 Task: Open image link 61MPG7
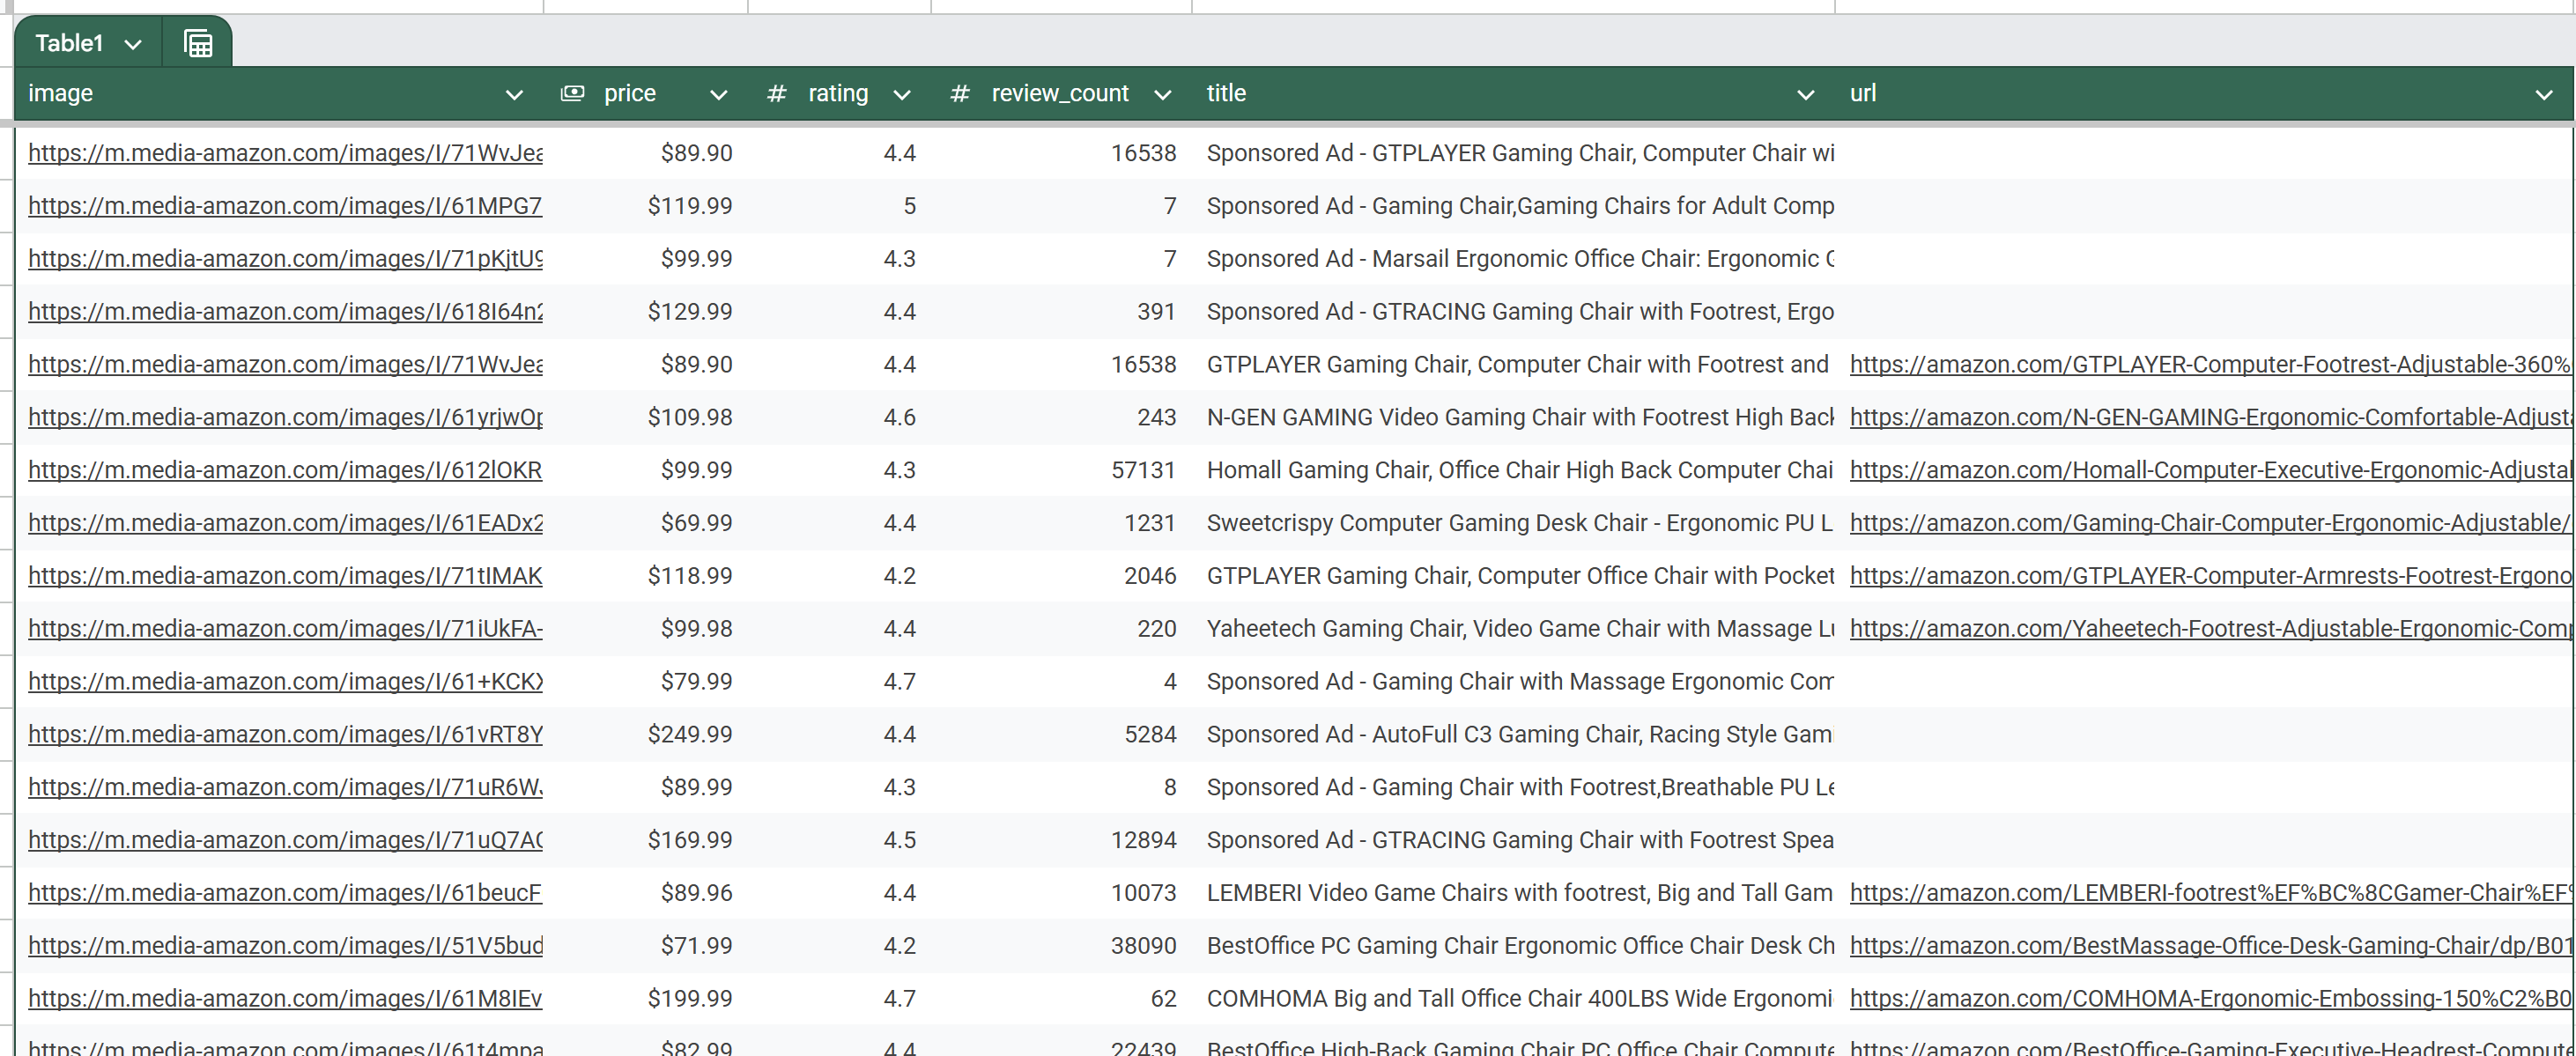285,206
